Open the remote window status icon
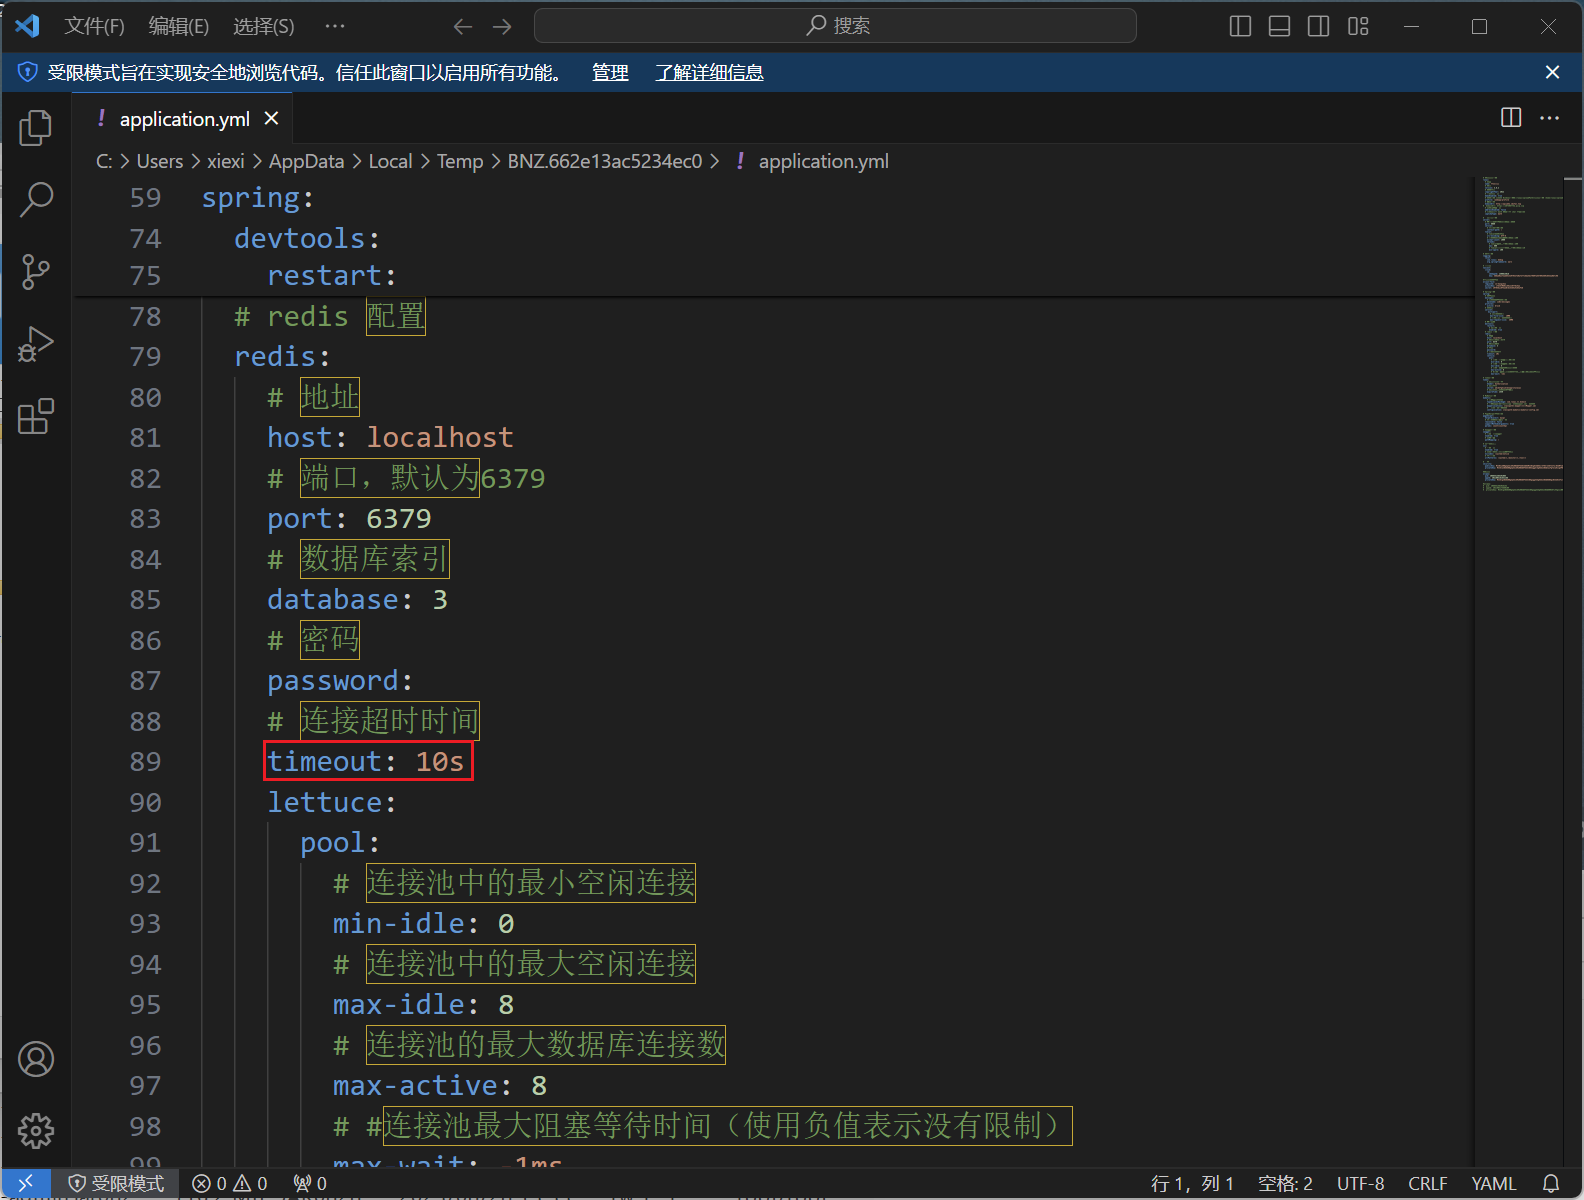Image resolution: width=1584 pixels, height=1200 pixels. 26,1184
